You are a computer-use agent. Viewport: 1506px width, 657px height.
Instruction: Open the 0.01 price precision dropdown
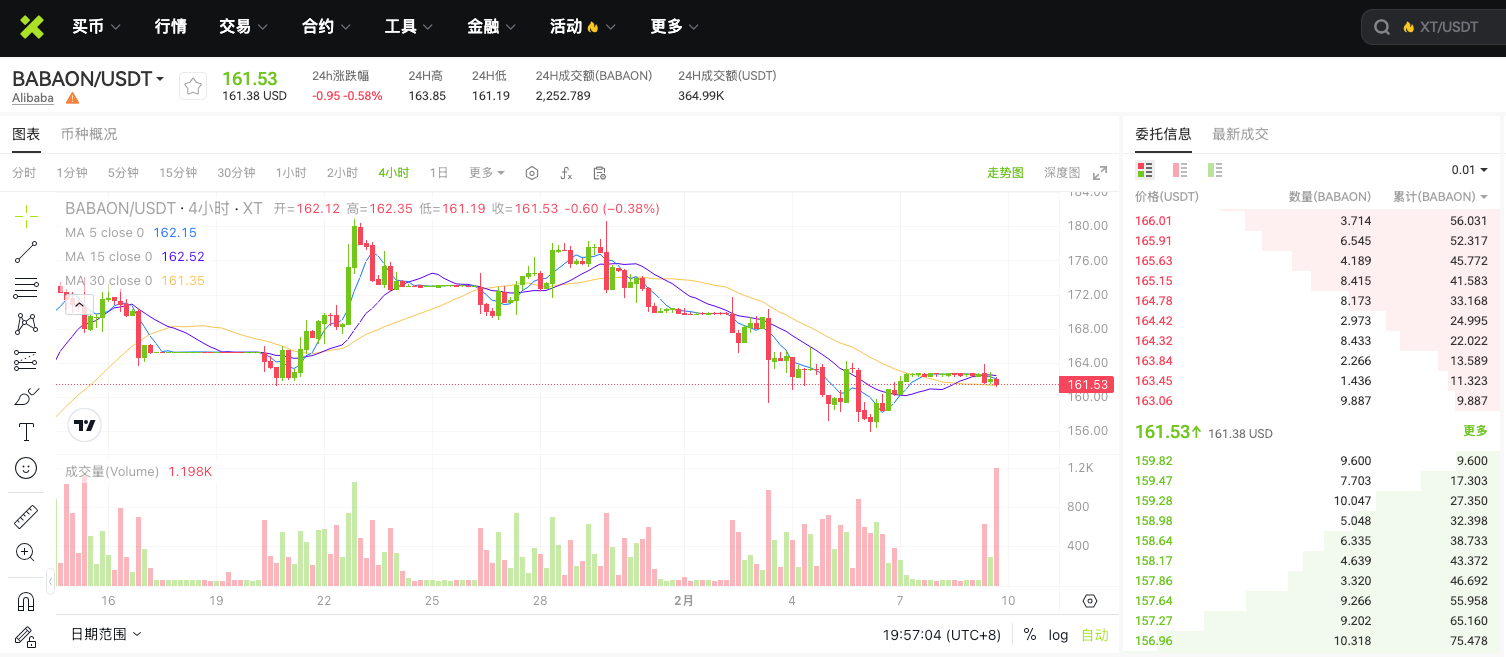[1469, 170]
